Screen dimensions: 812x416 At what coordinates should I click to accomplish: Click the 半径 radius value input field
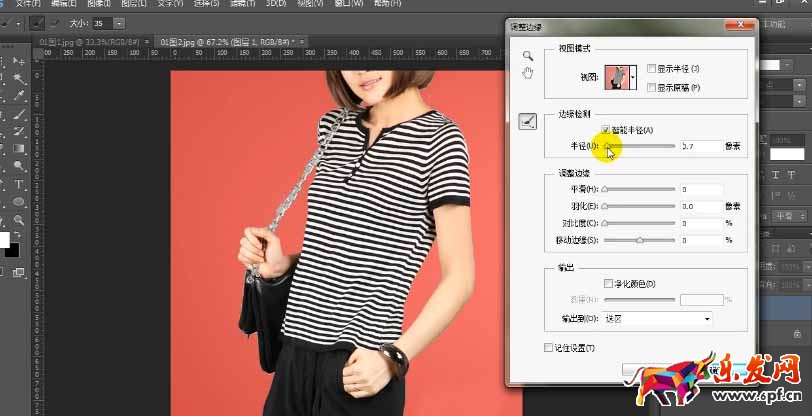(x=700, y=146)
